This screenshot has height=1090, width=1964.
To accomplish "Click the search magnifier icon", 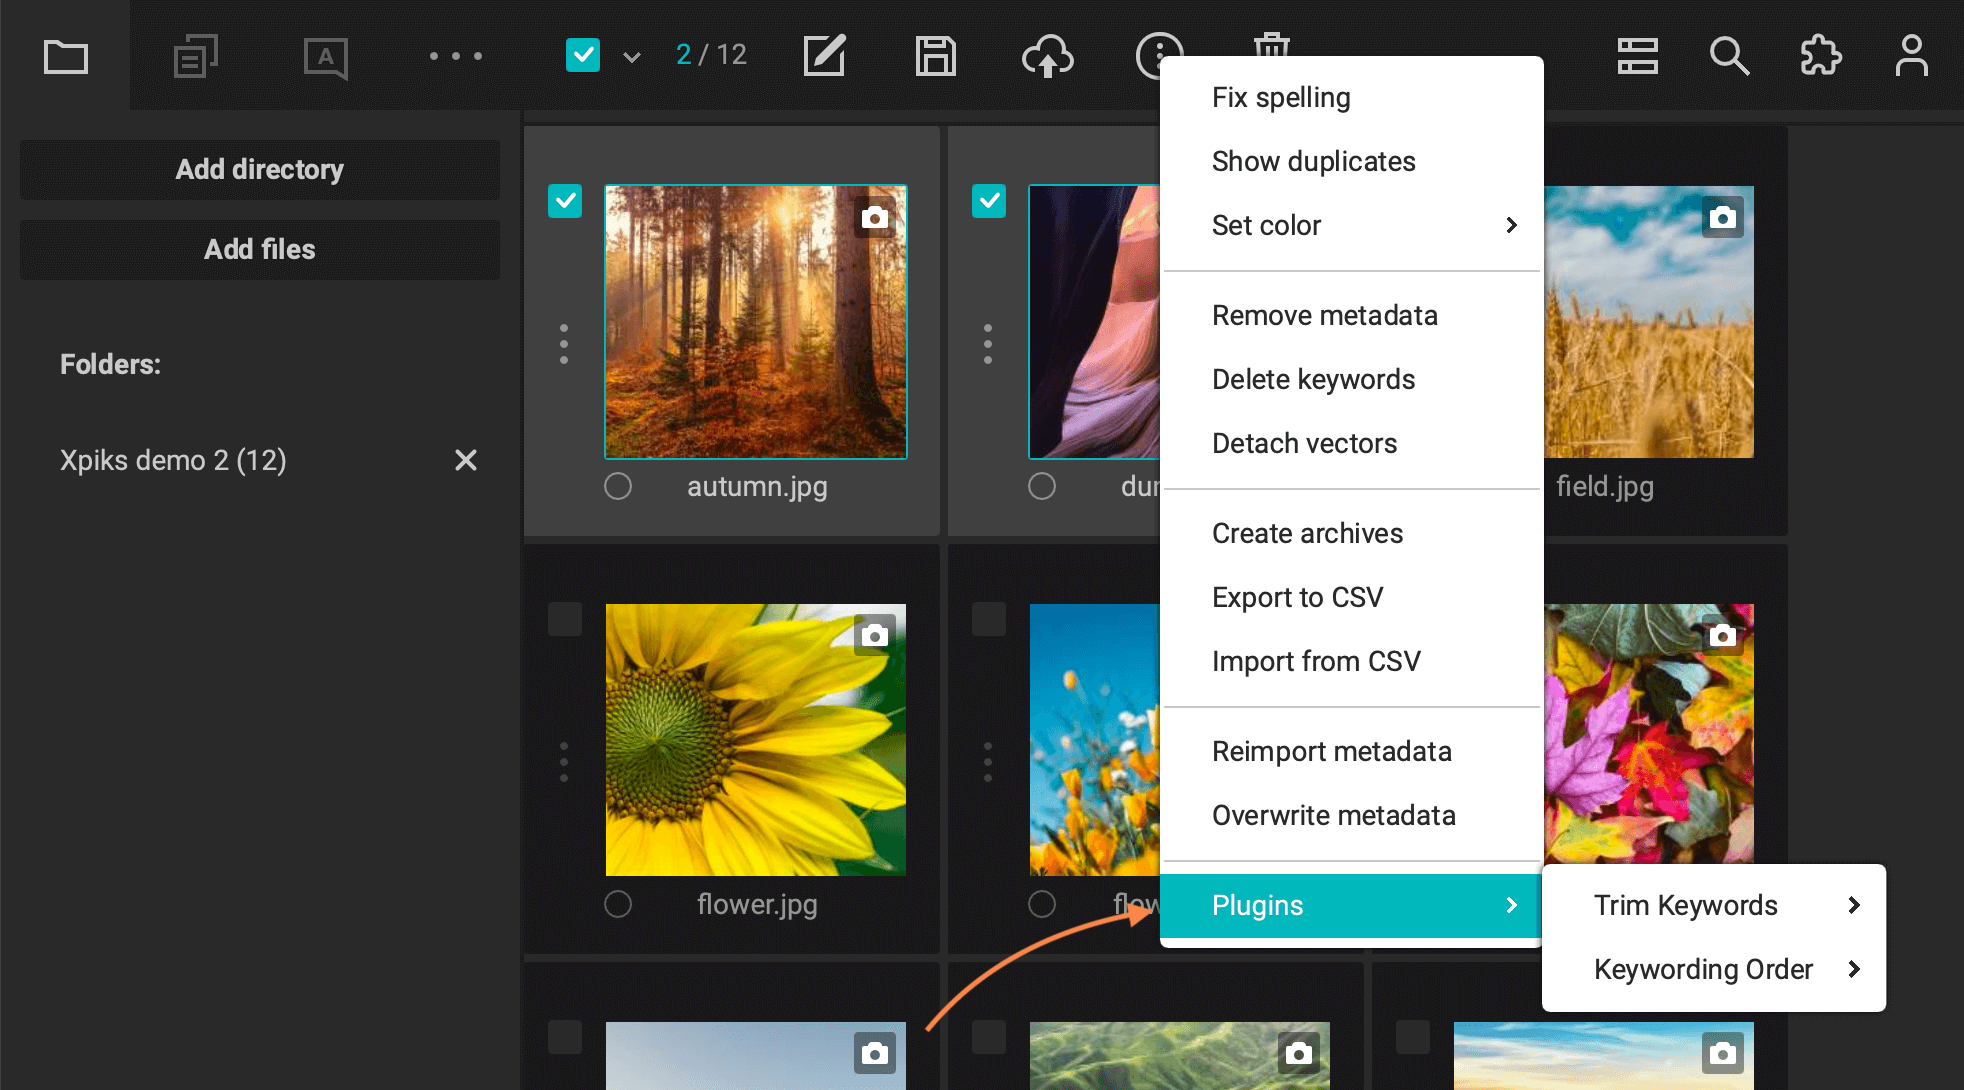I will (1728, 55).
